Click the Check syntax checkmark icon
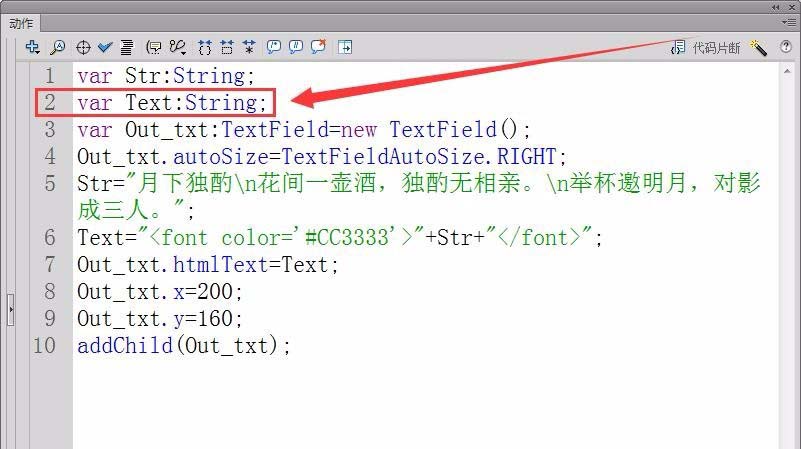Image resolution: width=801 pixels, height=449 pixels. (105, 48)
